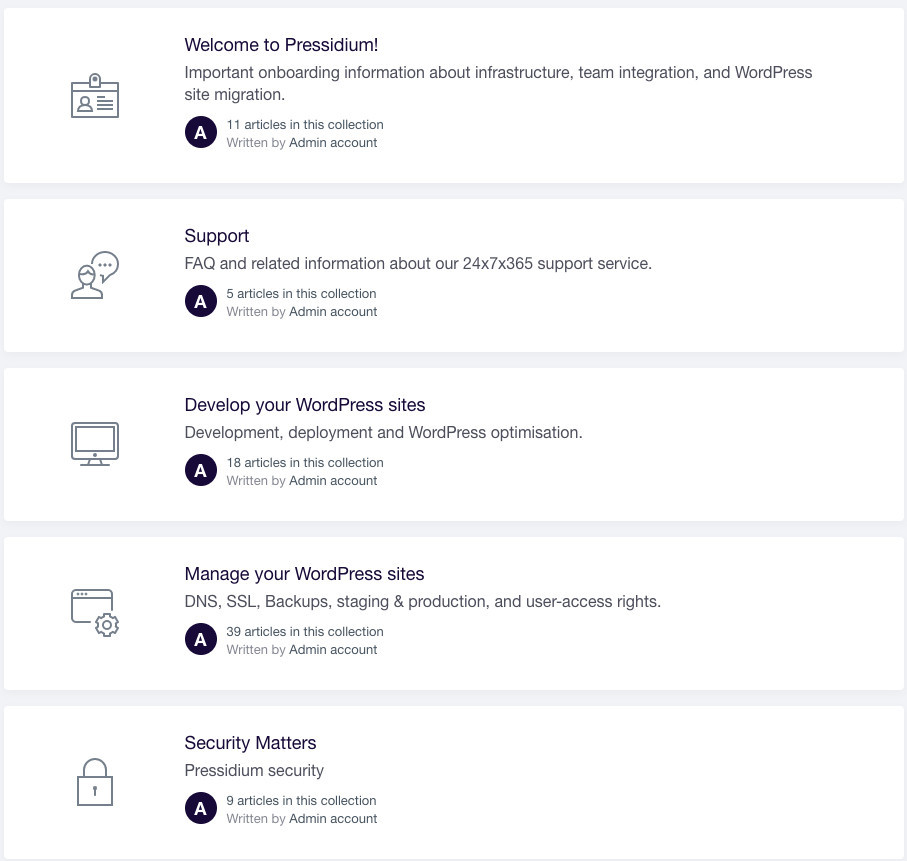Open the Support collection title
907x861 pixels.
tap(217, 236)
